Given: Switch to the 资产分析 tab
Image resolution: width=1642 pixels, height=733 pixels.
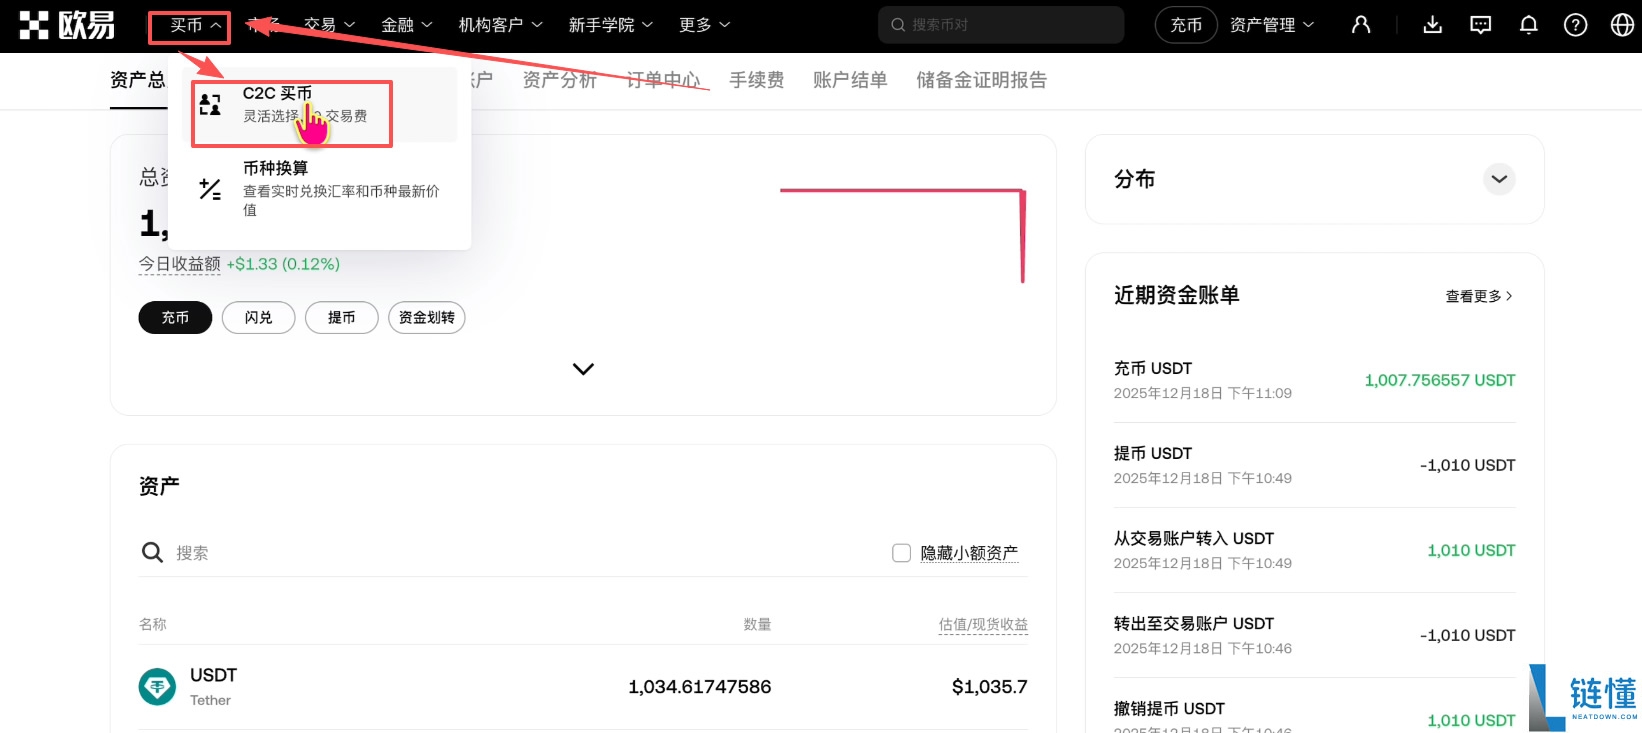Looking at the screenshot, I should pyautogui.click(x=560, y=80).
